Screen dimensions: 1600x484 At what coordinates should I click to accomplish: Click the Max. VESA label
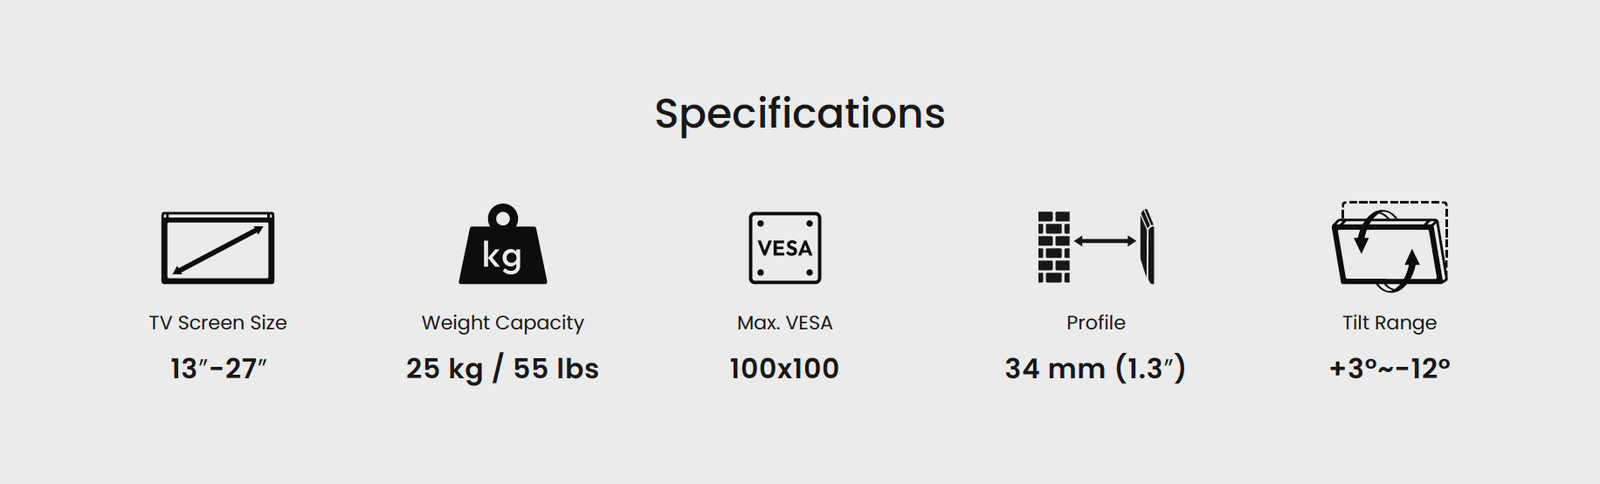pyautogui.click(x=785, y=323)
